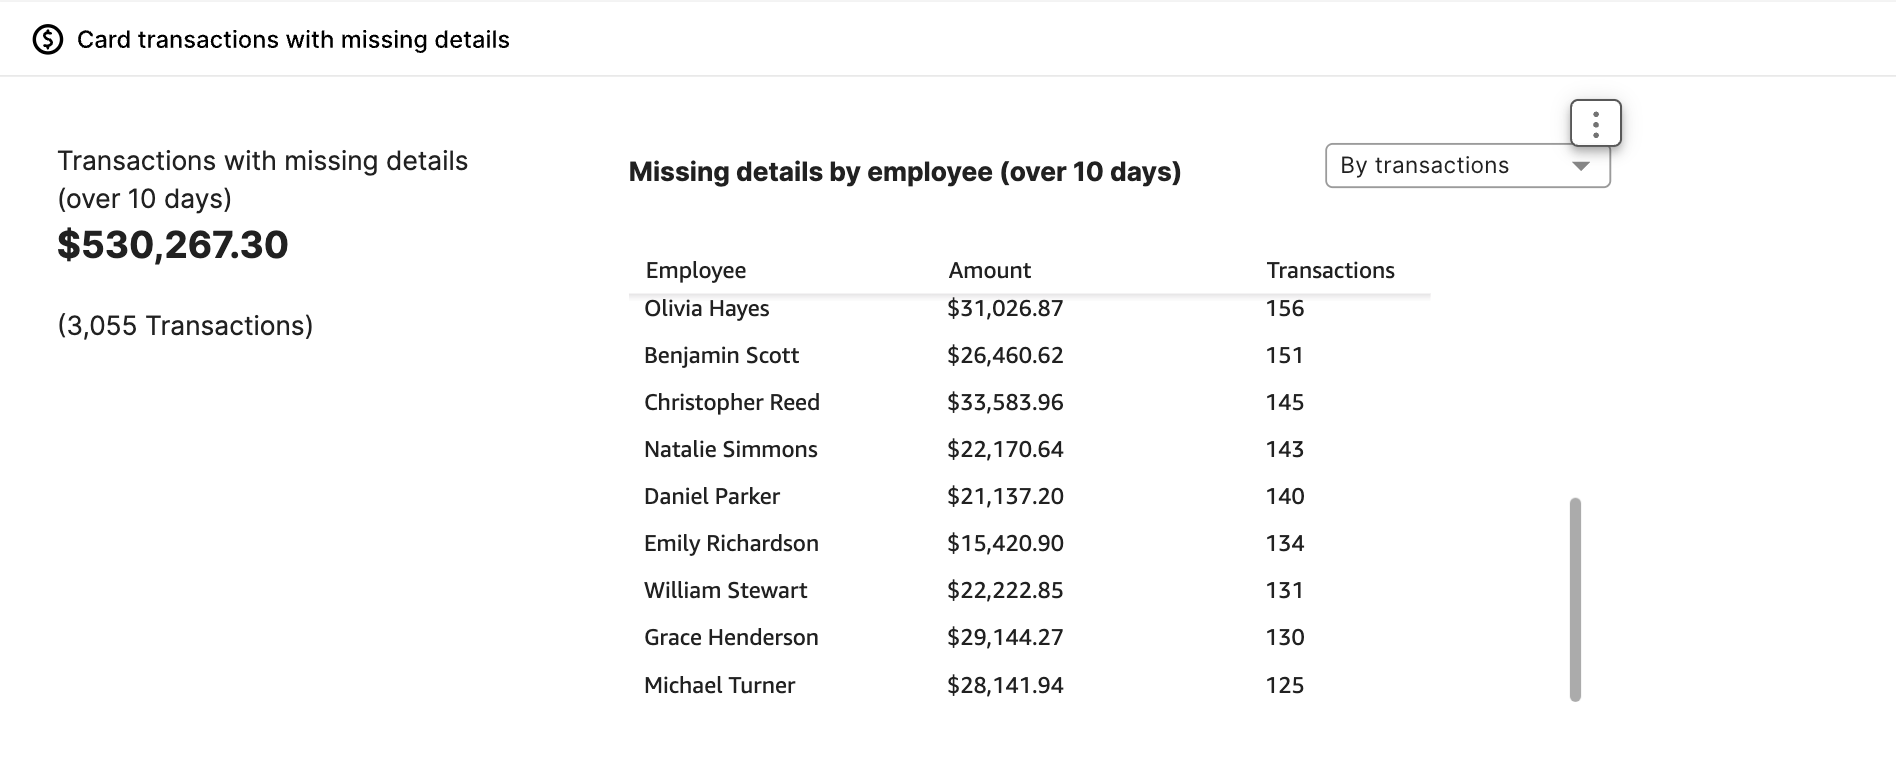
Task: Click the Card transactions with missing details title
Action: [293, 40]
